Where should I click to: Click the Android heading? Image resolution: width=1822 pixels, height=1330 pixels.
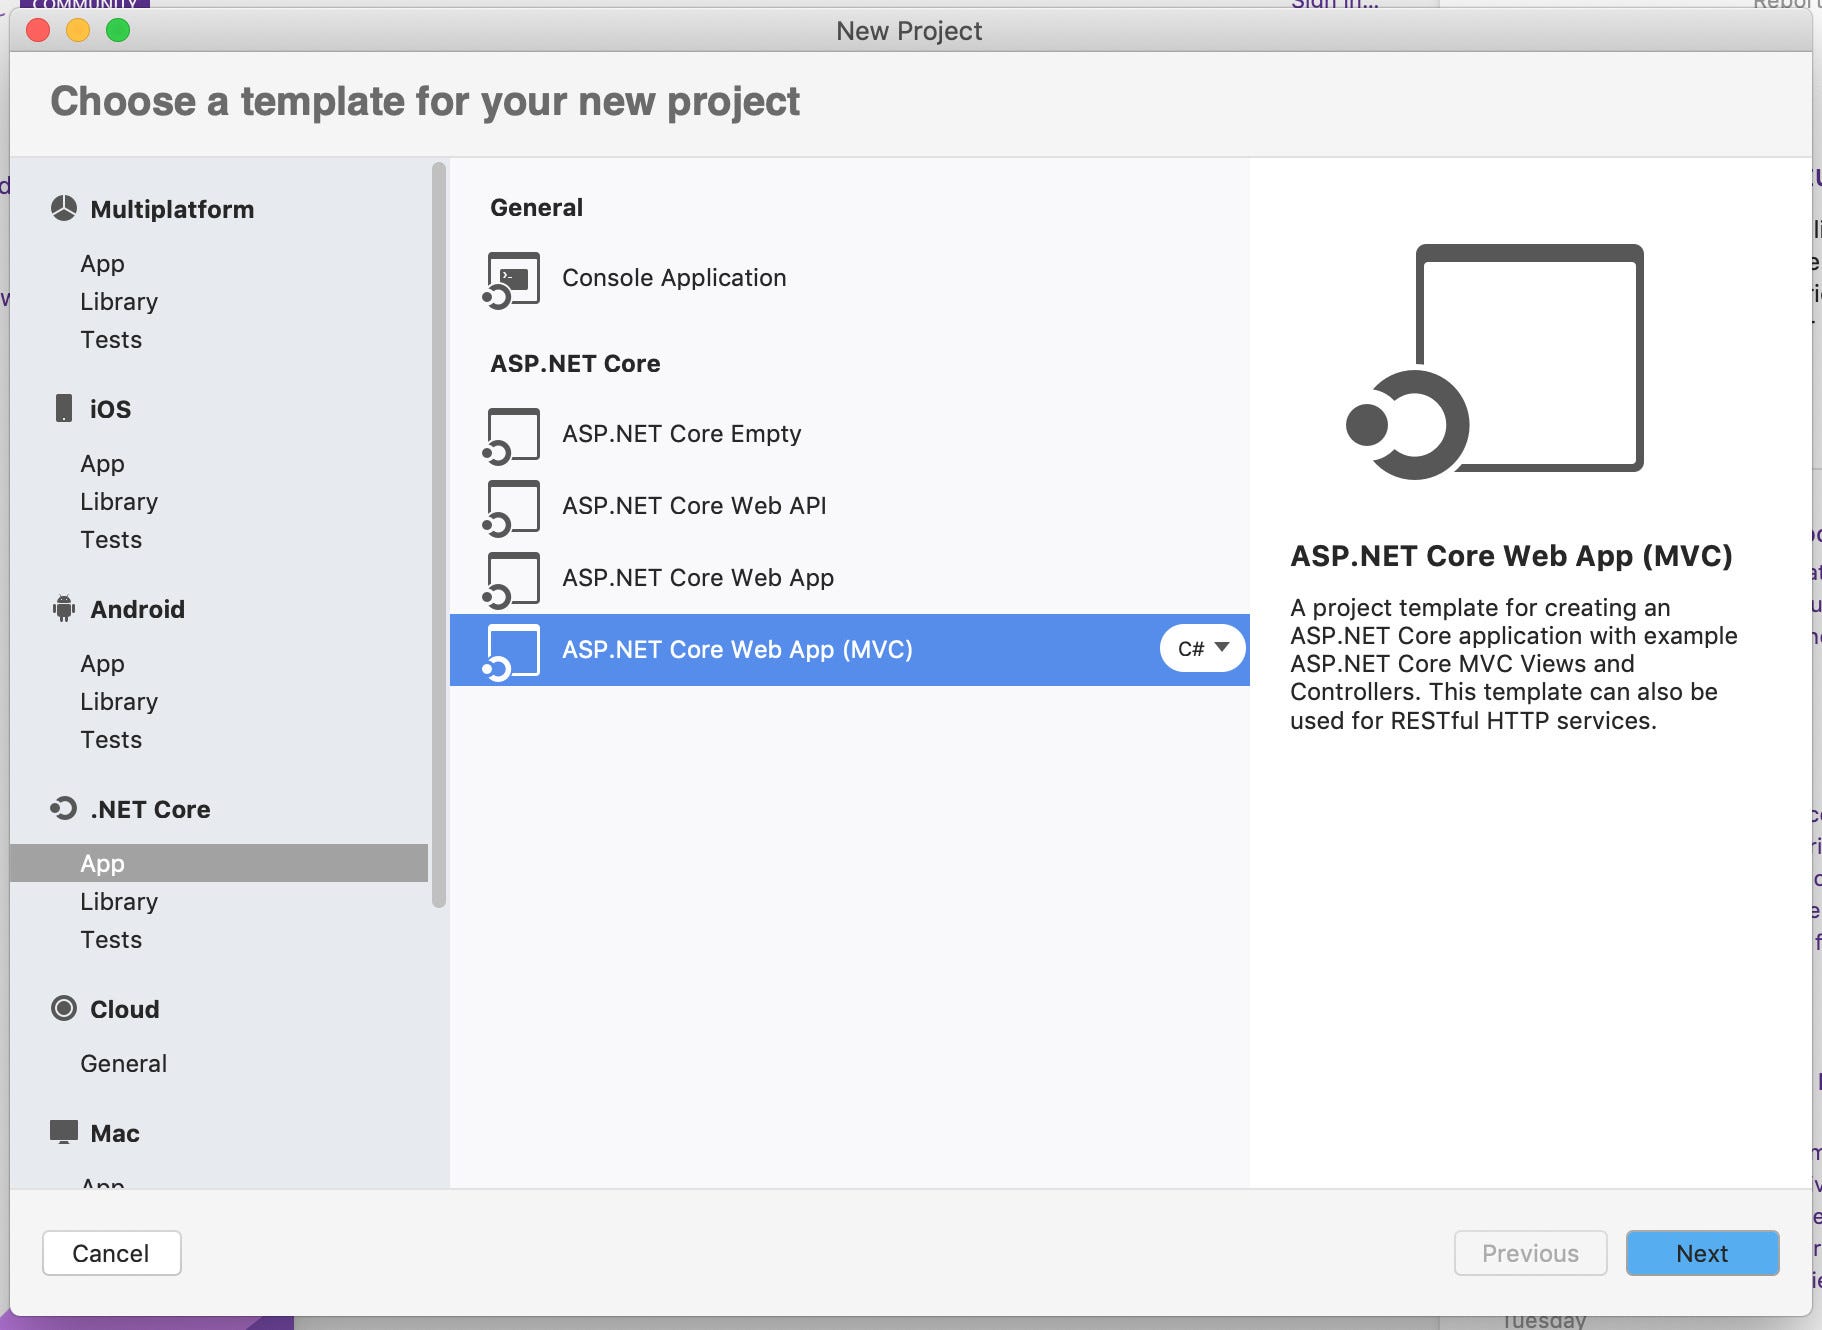(x=137, y=609)
